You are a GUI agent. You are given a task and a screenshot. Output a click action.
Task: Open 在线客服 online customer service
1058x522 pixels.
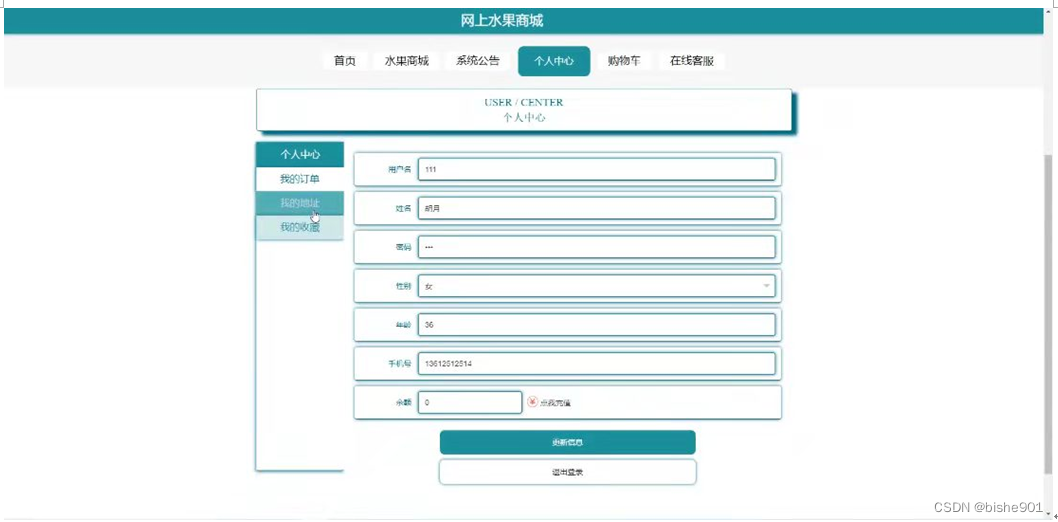point(692,61)
